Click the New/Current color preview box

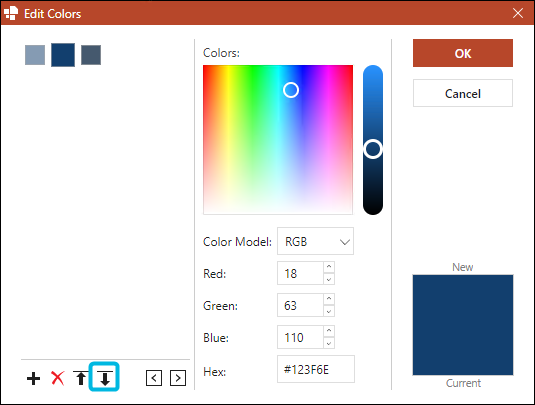(463, 325)
